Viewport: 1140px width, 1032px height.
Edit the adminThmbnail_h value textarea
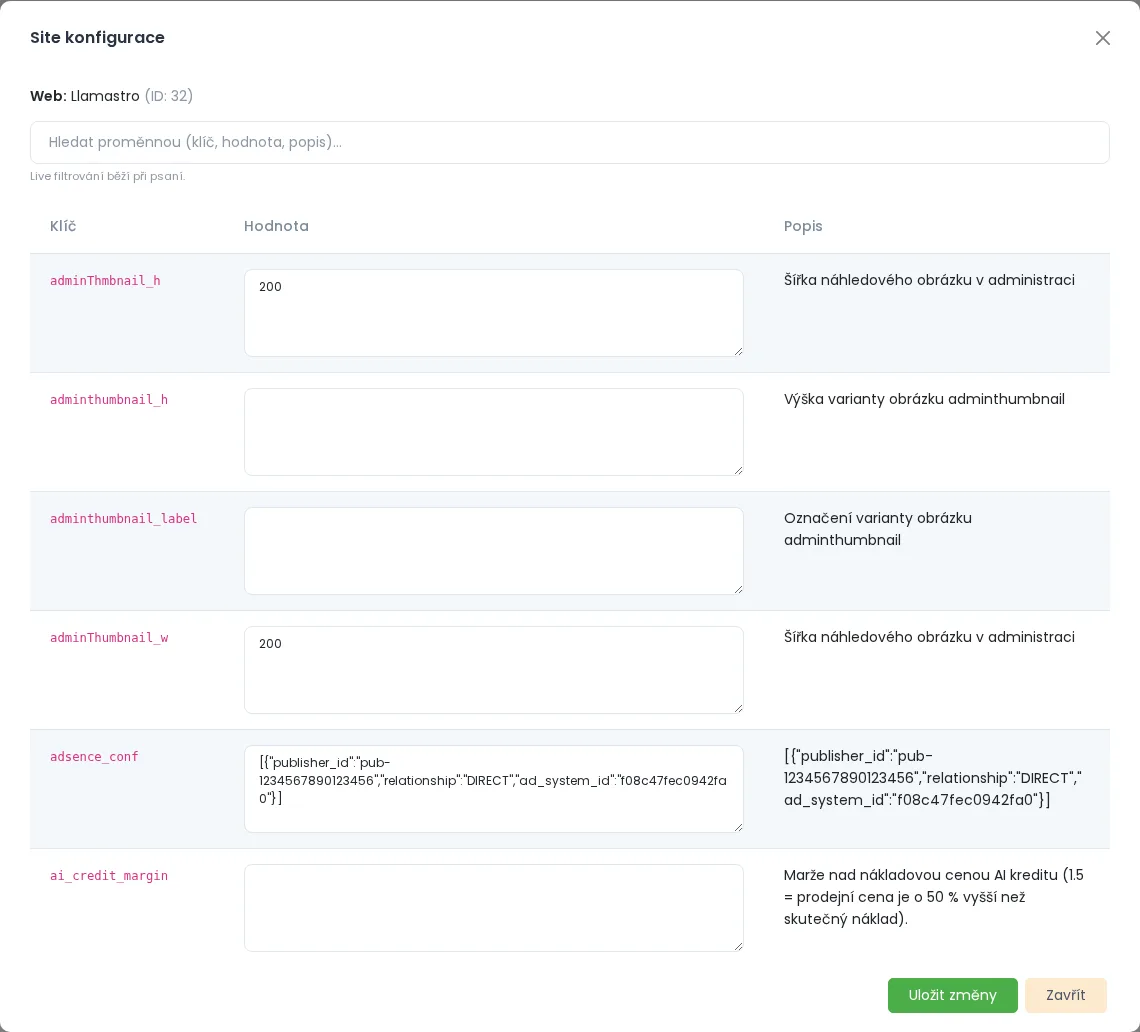[494, 313]
